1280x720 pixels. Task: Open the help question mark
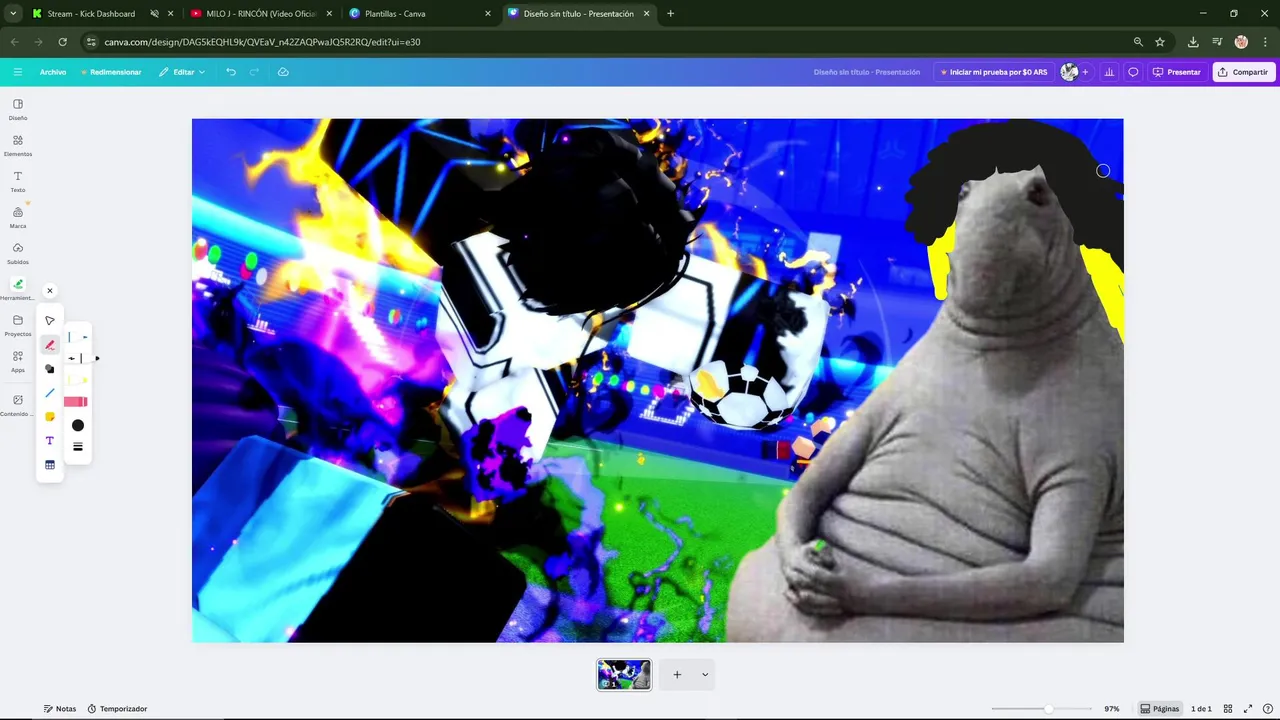pyautogui.click(x=1268, y=709)
